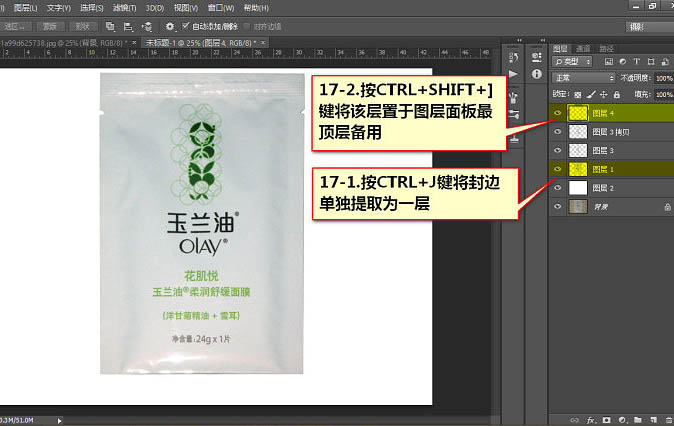Create new fill or adjustment layer icon

622,420
